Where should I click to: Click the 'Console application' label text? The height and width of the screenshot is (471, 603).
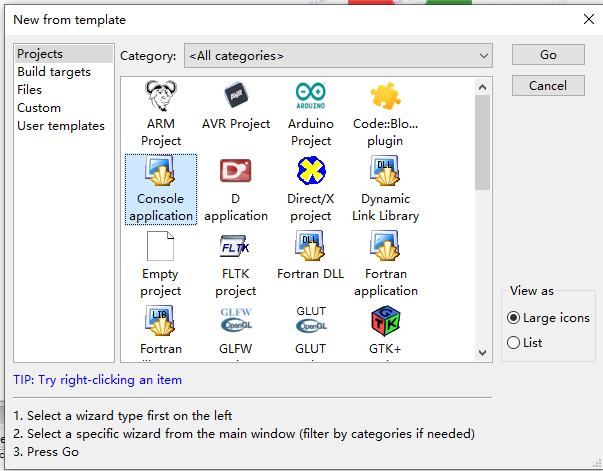pos(161,207)
